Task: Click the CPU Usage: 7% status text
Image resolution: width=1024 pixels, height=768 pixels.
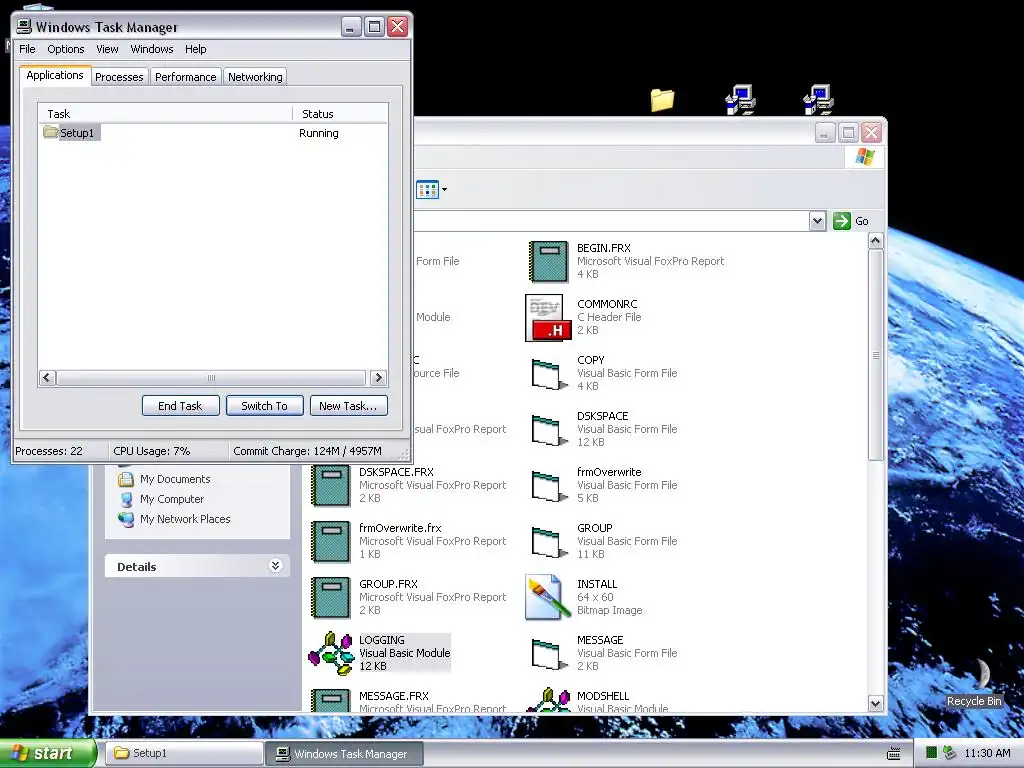Action: click(x=152, y=451)
